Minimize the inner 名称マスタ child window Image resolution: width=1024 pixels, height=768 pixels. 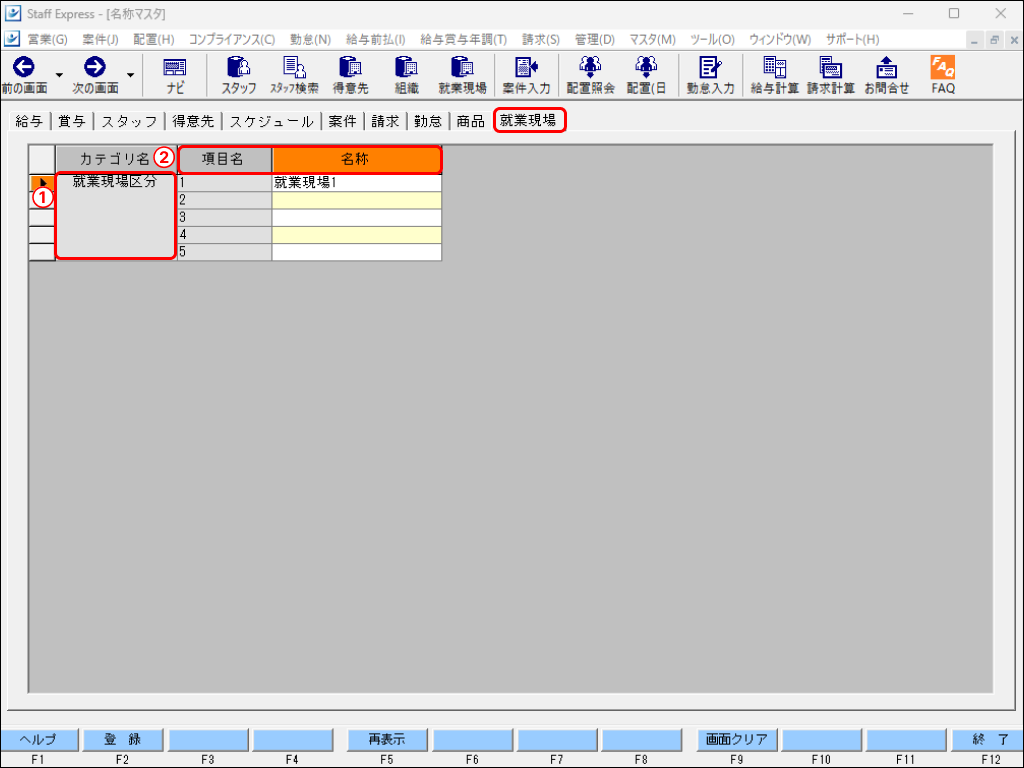(974, 40)
